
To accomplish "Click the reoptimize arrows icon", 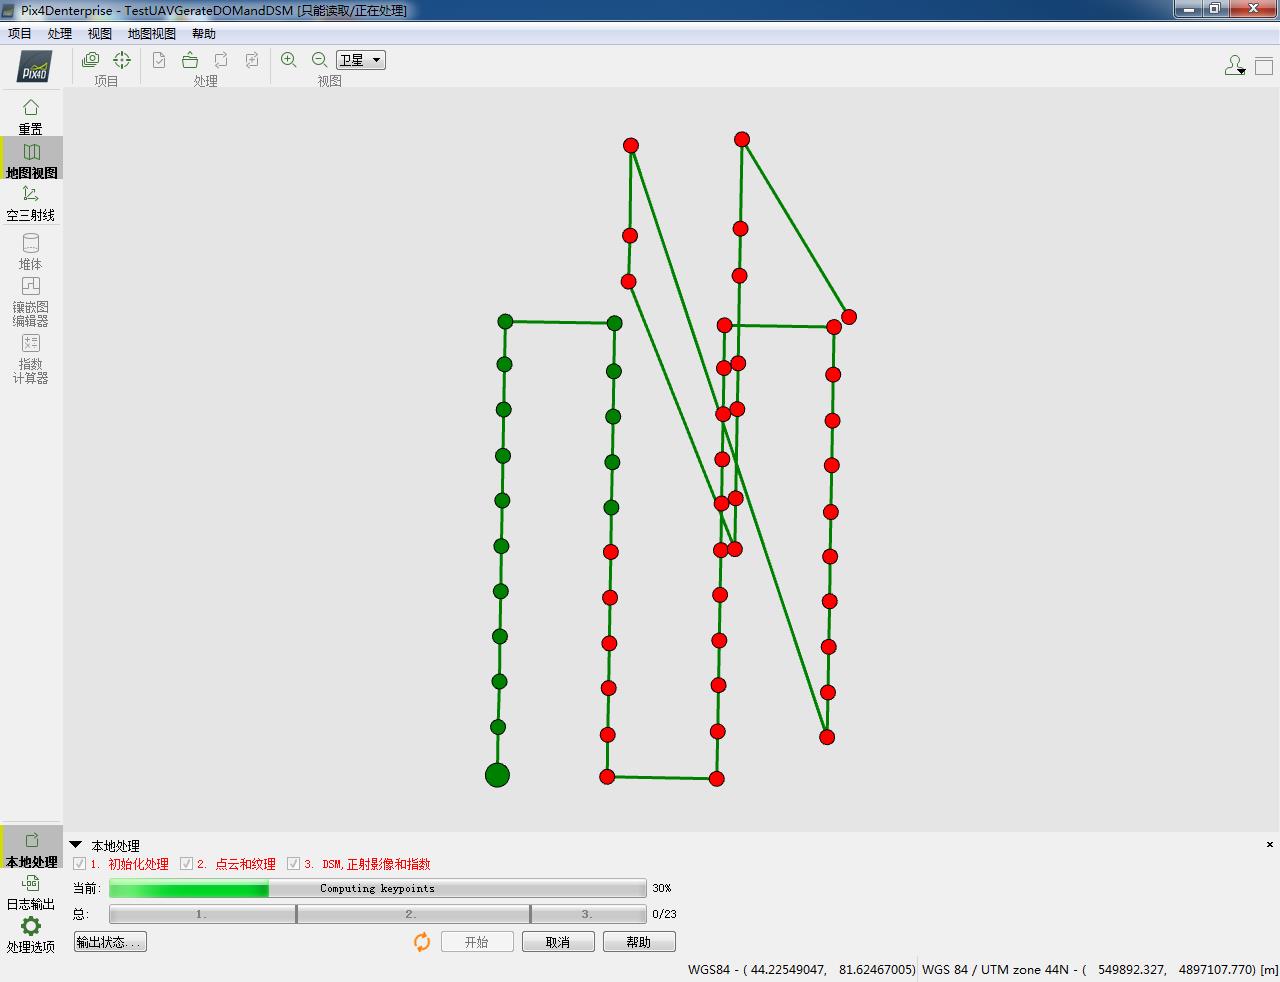I will pos(221,60).
